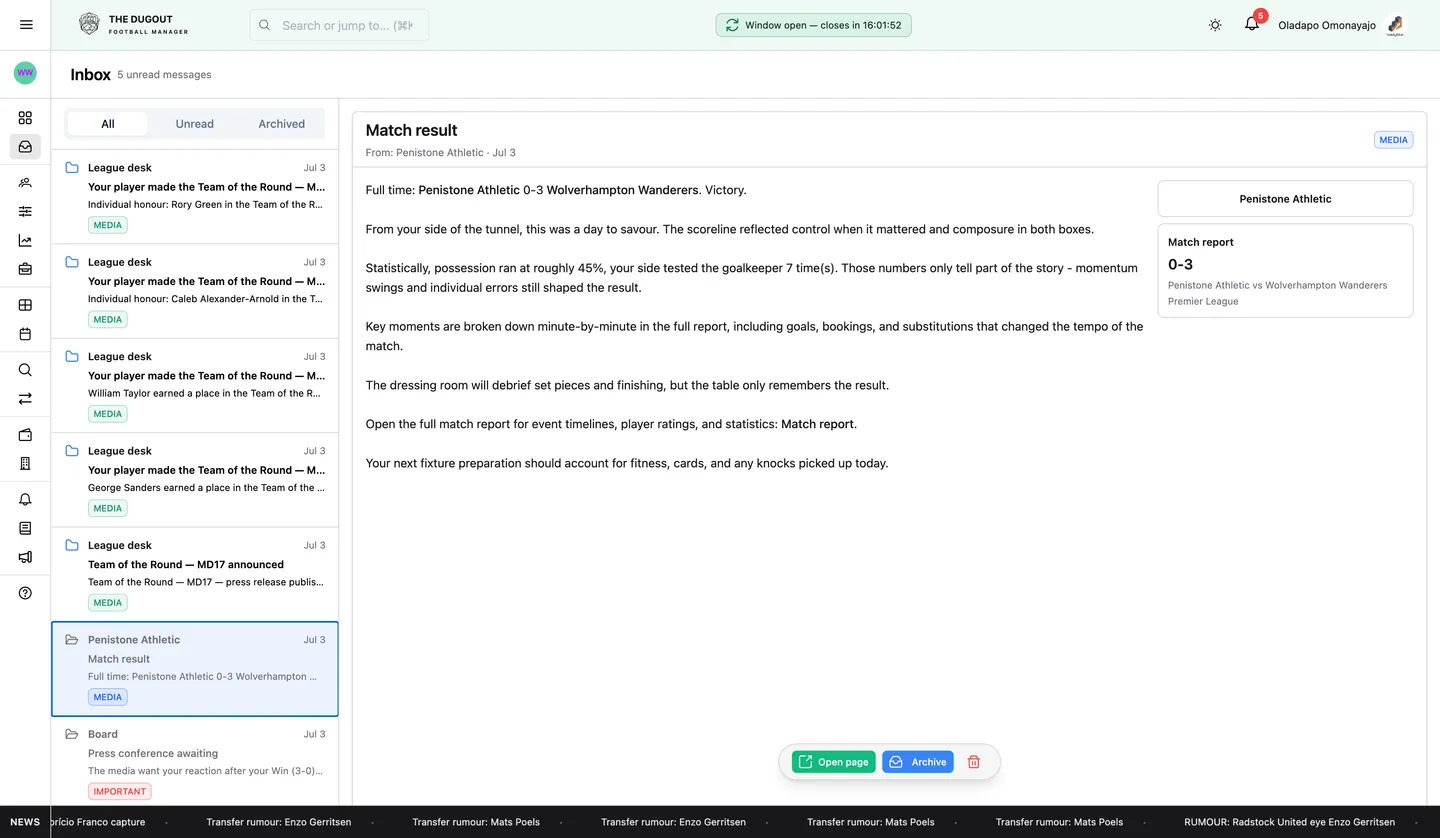The height and width of the screenshot is (838, 1440).
Task: Open League desk message about William Taylor
Action: tap(195, 386)
